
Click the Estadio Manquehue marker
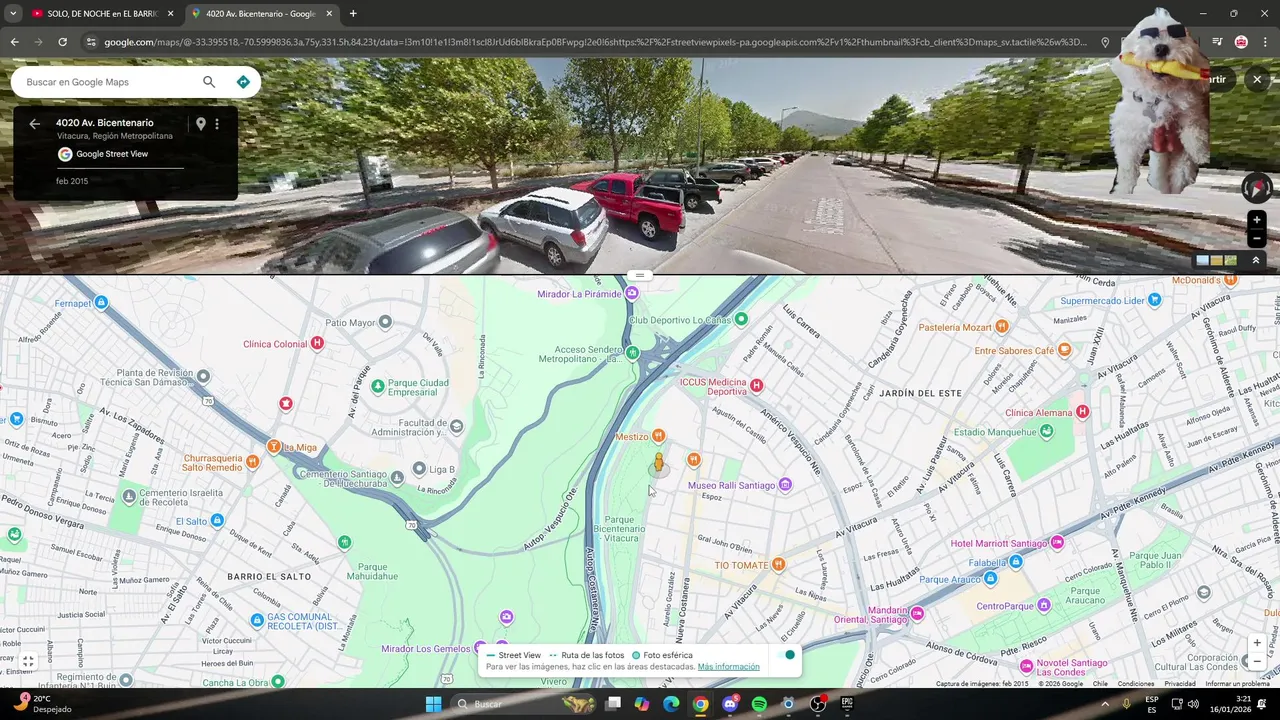1046,431
